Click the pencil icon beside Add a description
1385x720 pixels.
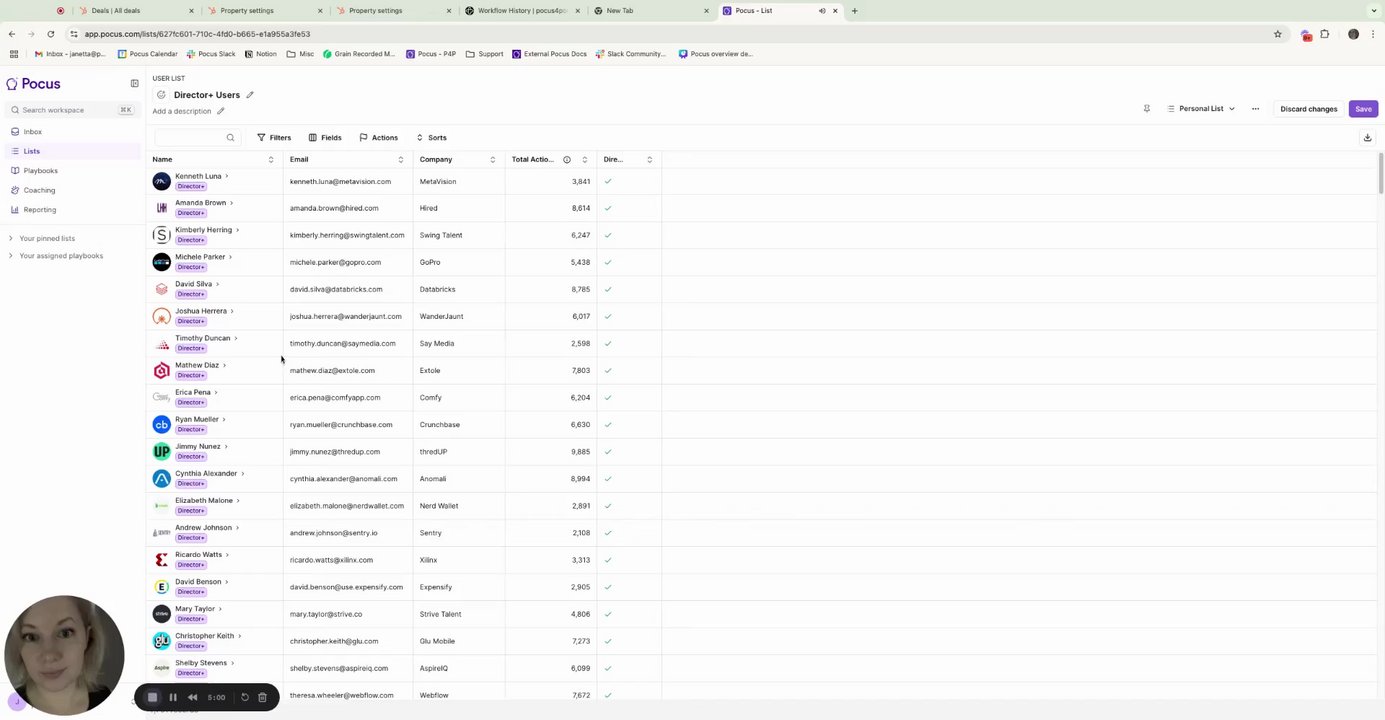click(x=221, y=111)
